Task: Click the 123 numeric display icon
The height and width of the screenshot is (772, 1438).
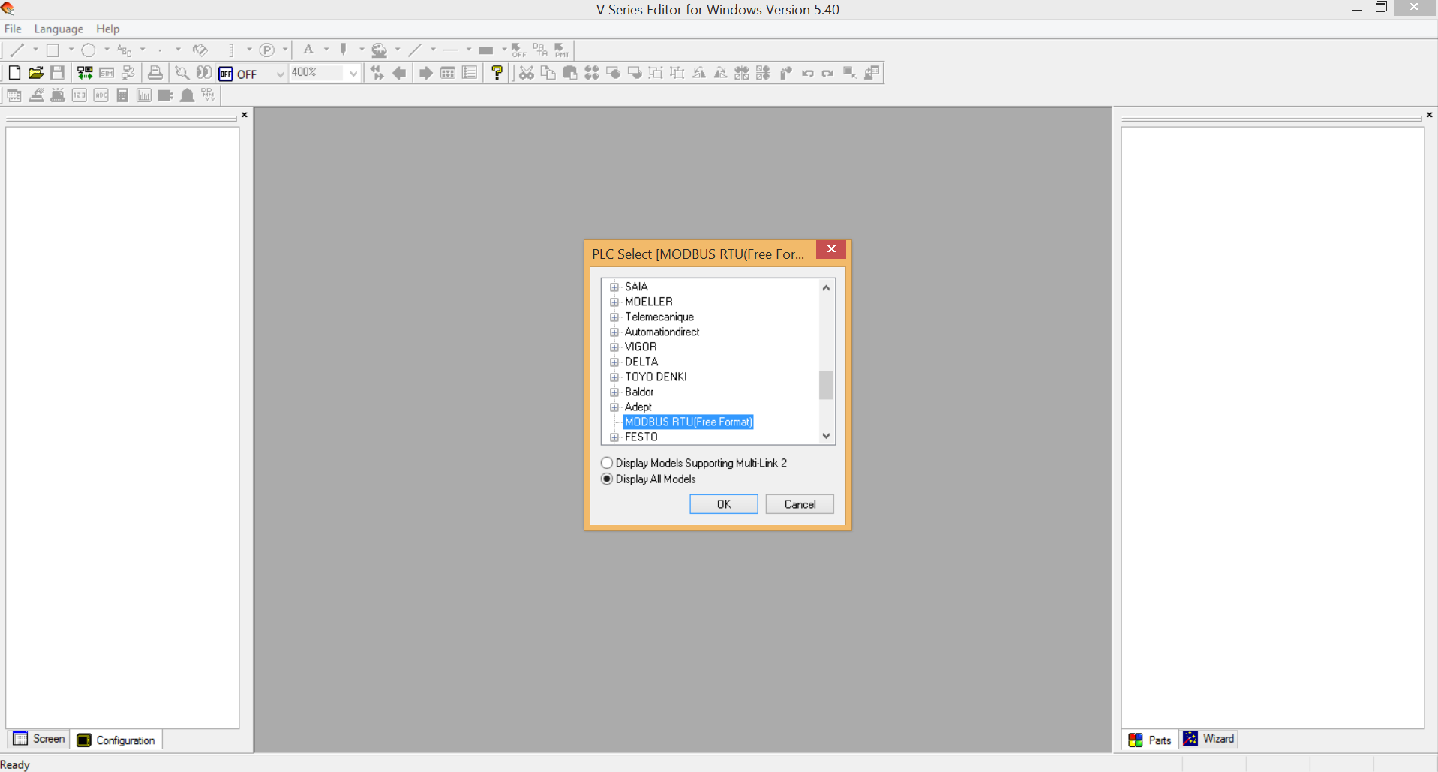Action: (79, 95)
